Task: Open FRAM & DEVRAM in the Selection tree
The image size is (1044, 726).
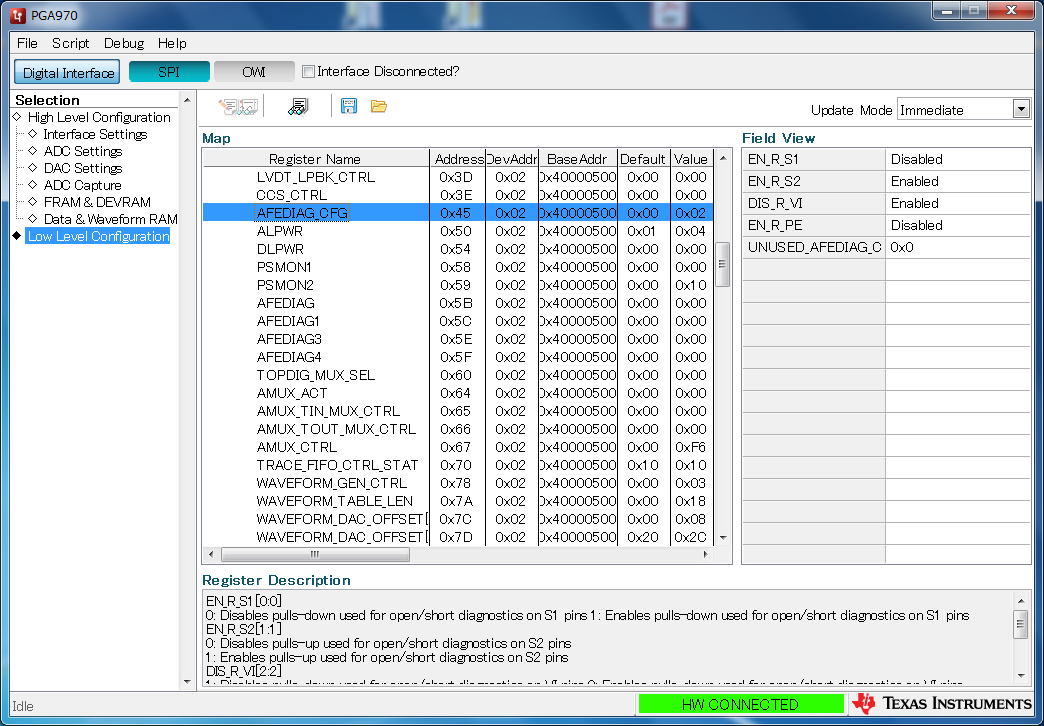Action: [97, 202]
